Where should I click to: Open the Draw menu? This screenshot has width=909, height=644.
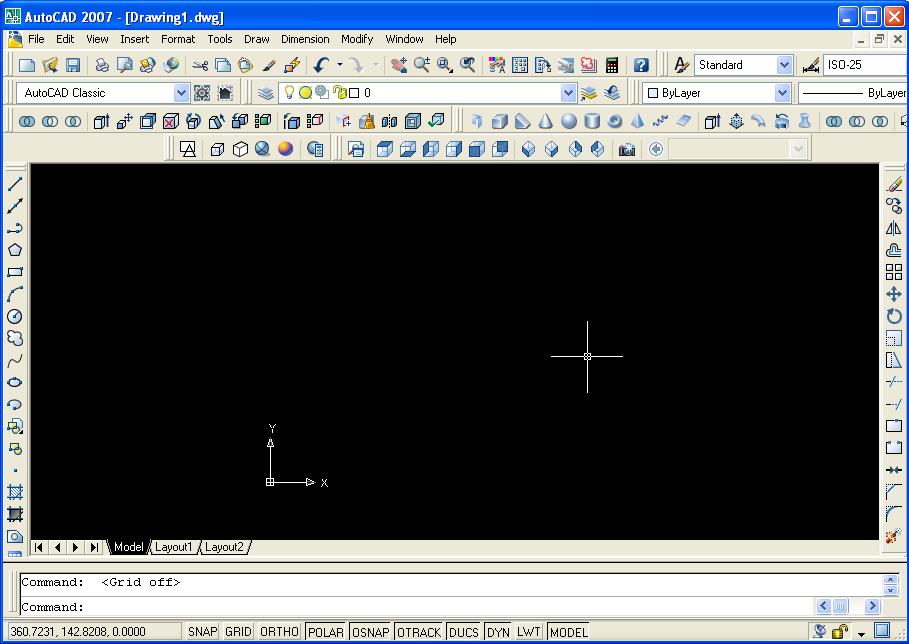pos(256,39)
